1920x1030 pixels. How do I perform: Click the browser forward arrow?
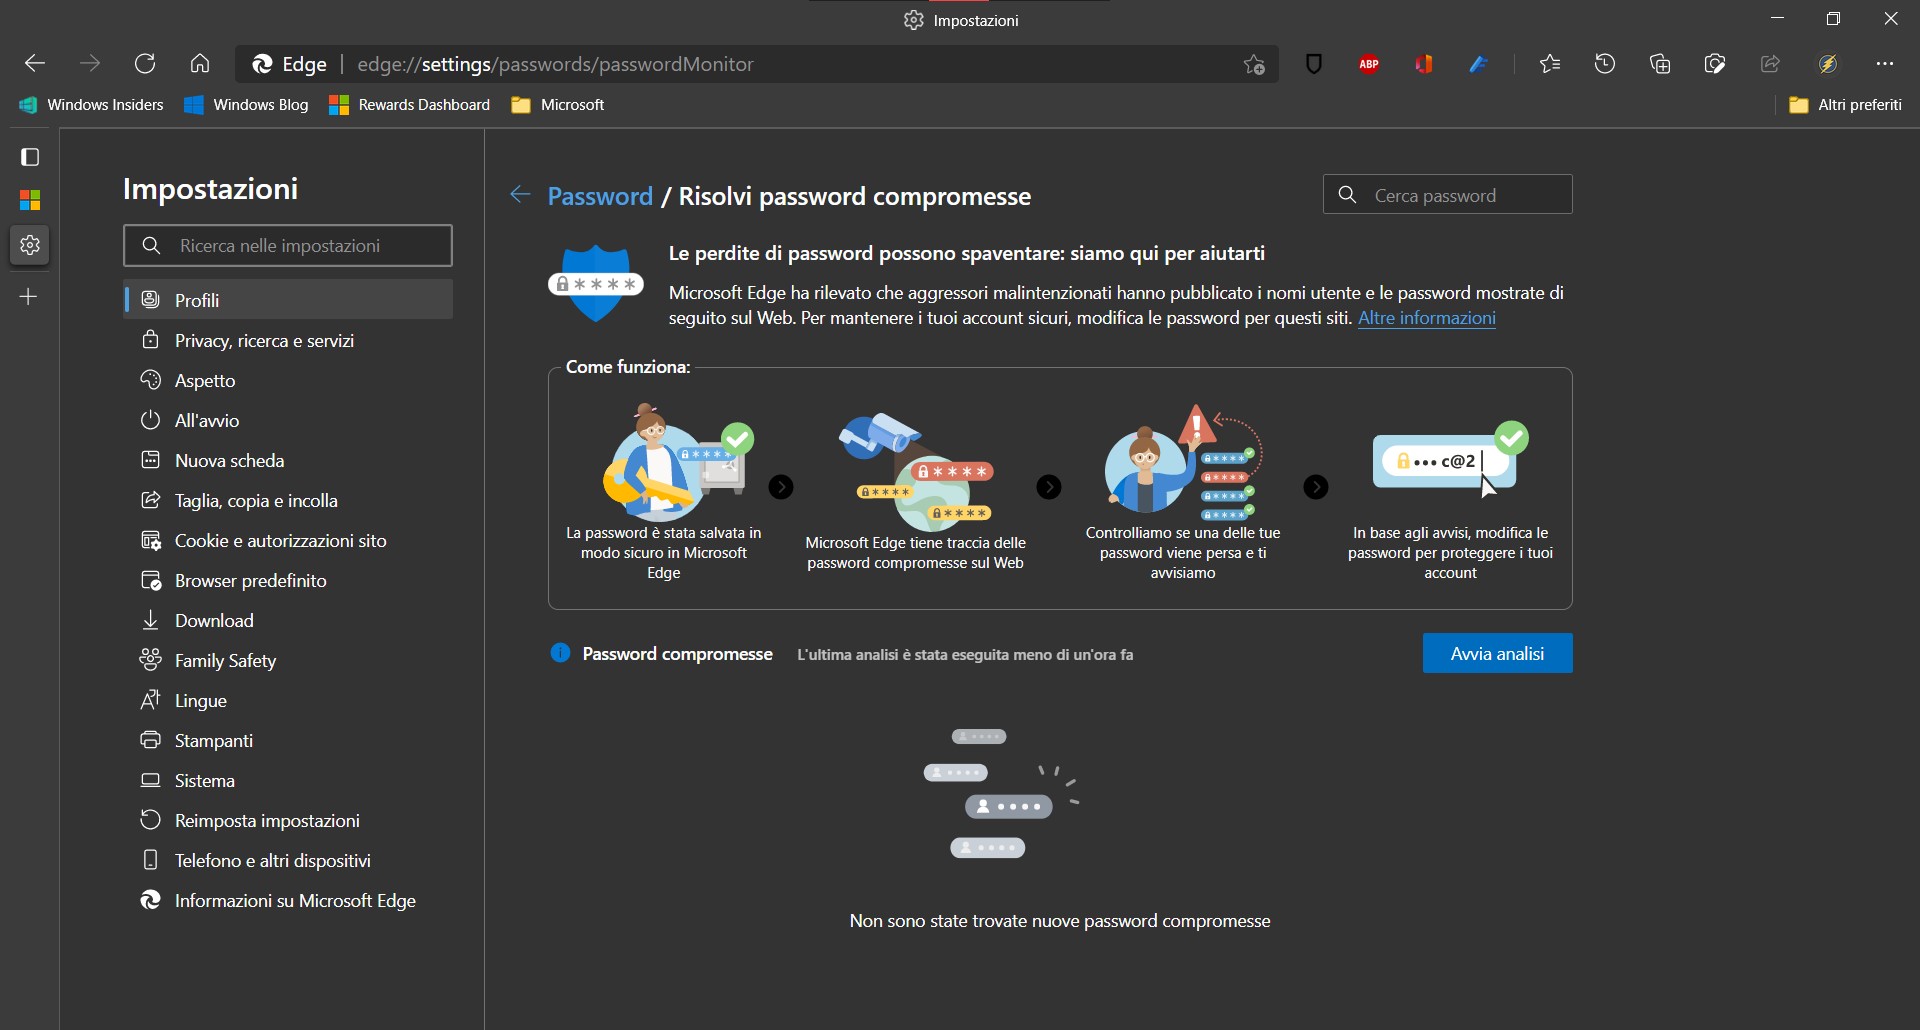pyautogui.click(x=90, y=64)
